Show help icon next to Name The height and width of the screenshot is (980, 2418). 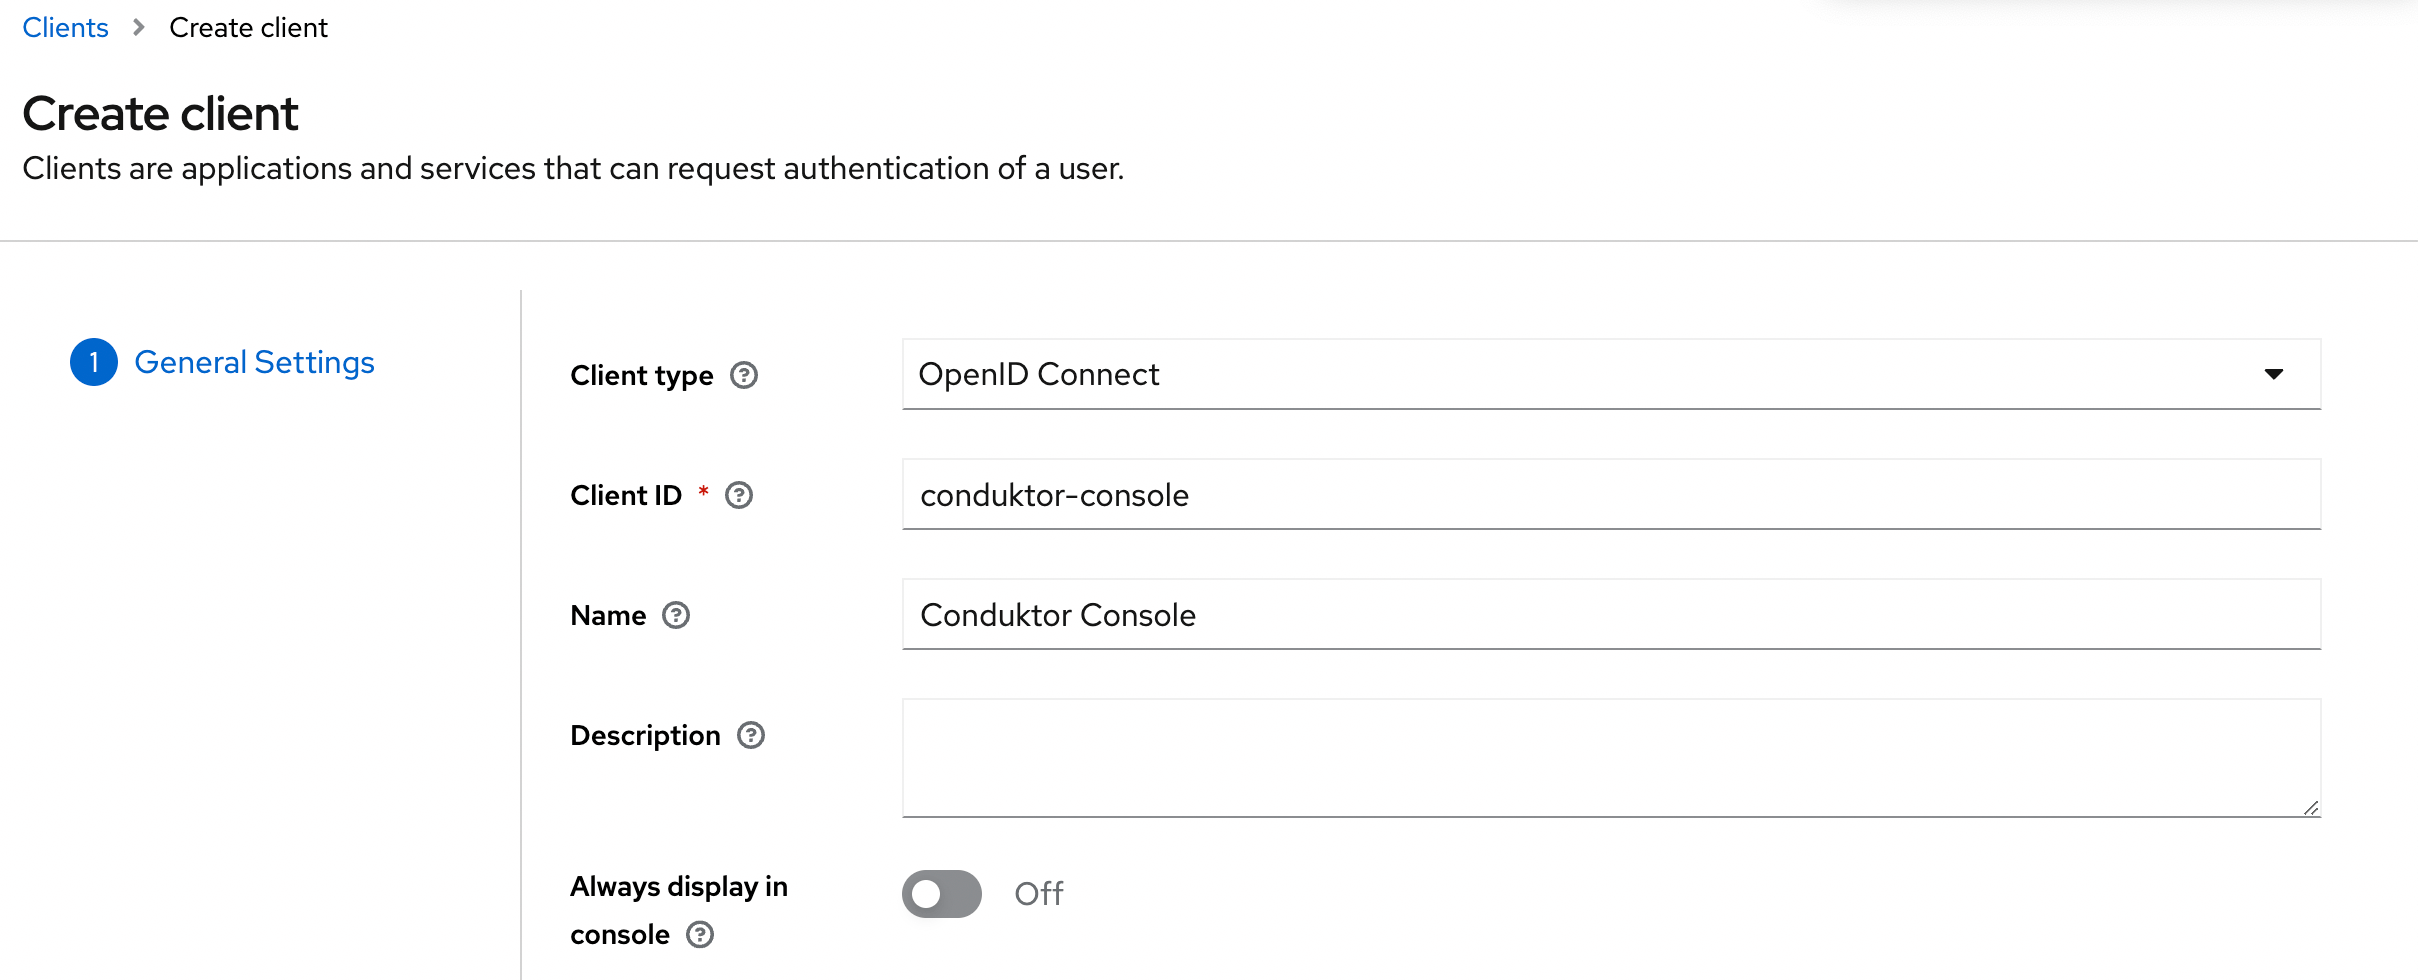pyautogui.click(x=676, y=615)
